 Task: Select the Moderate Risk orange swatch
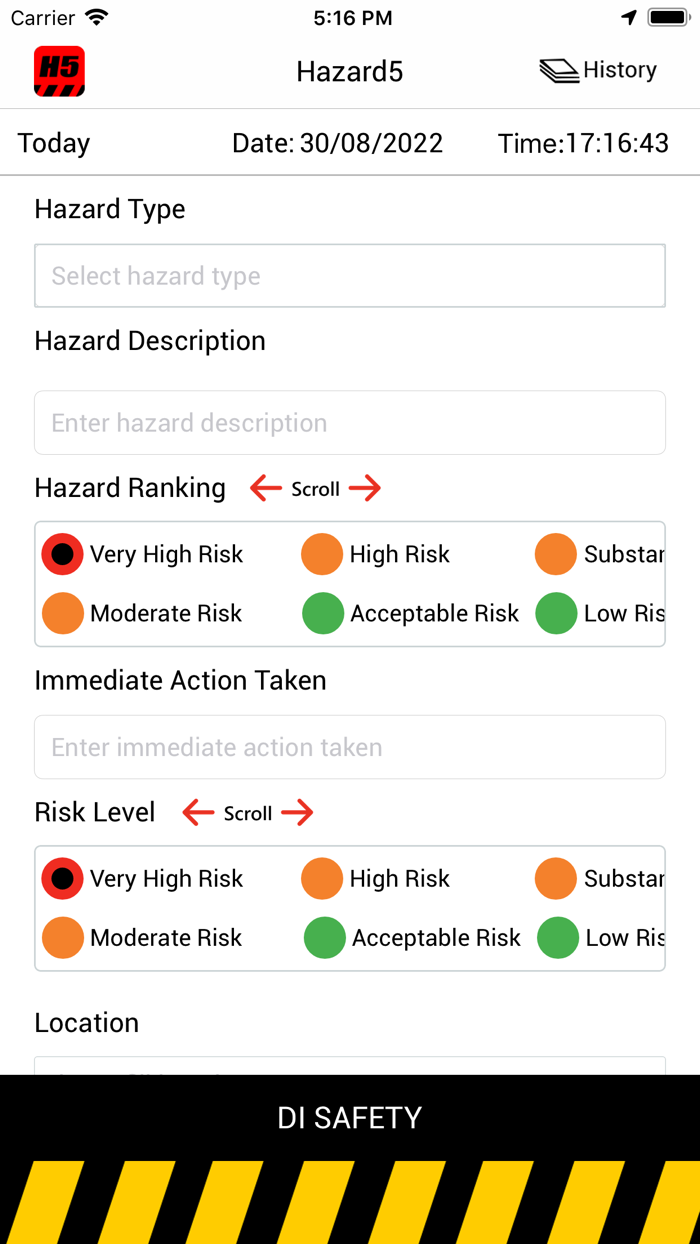coord(62,613)
